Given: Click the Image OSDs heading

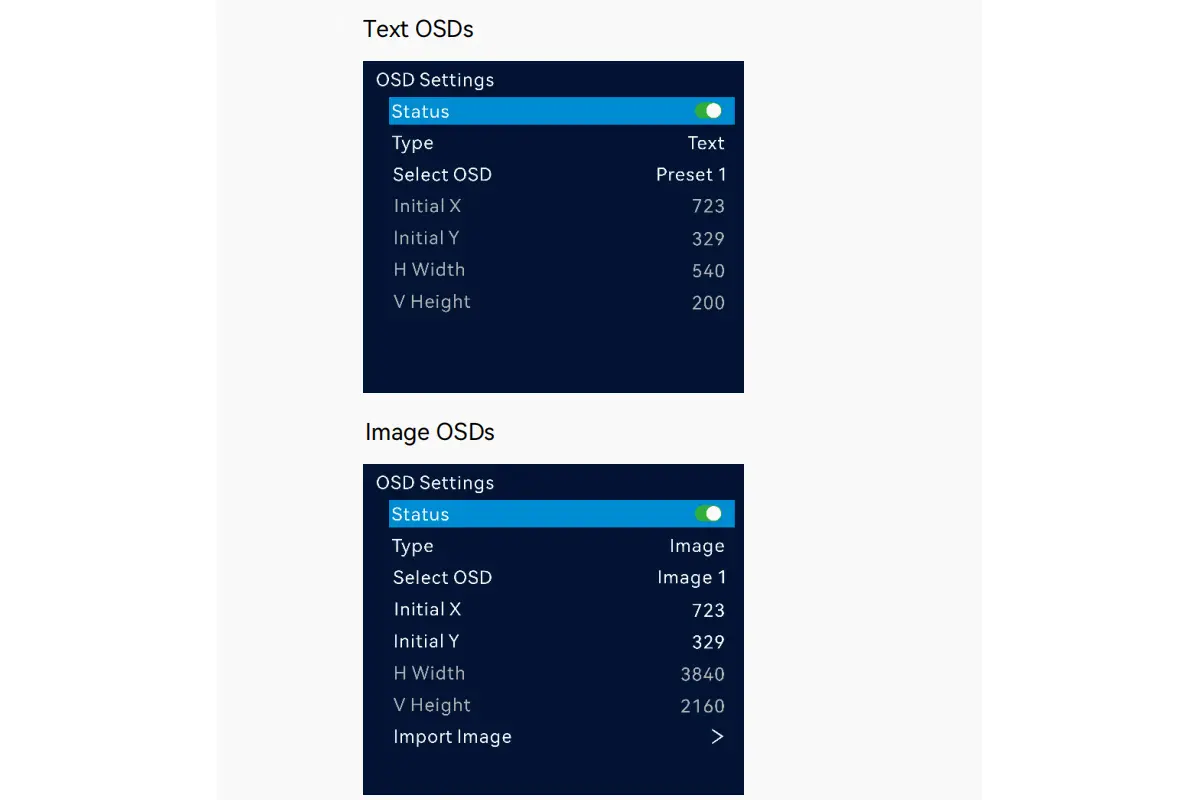Looking at the screenshot, I should [x=430, y=432].
